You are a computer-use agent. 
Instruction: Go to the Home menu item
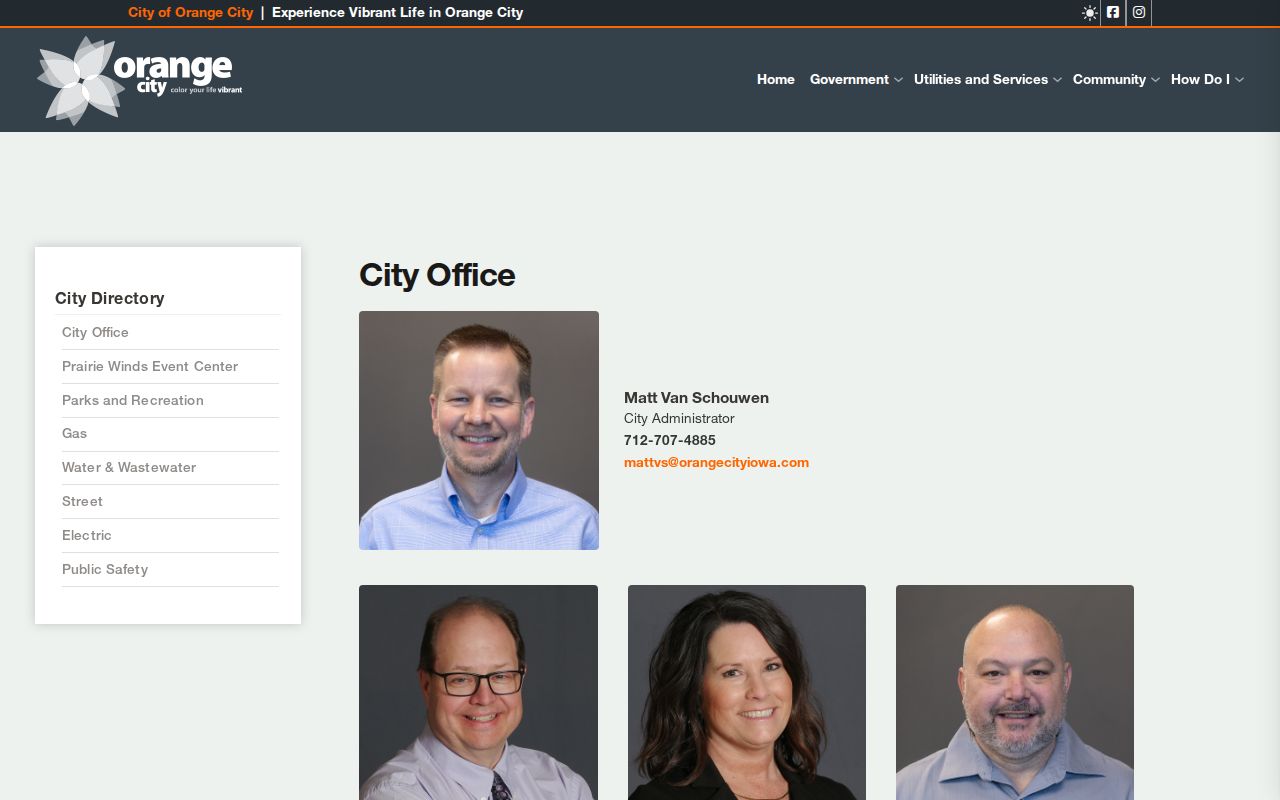coord(776,79)
